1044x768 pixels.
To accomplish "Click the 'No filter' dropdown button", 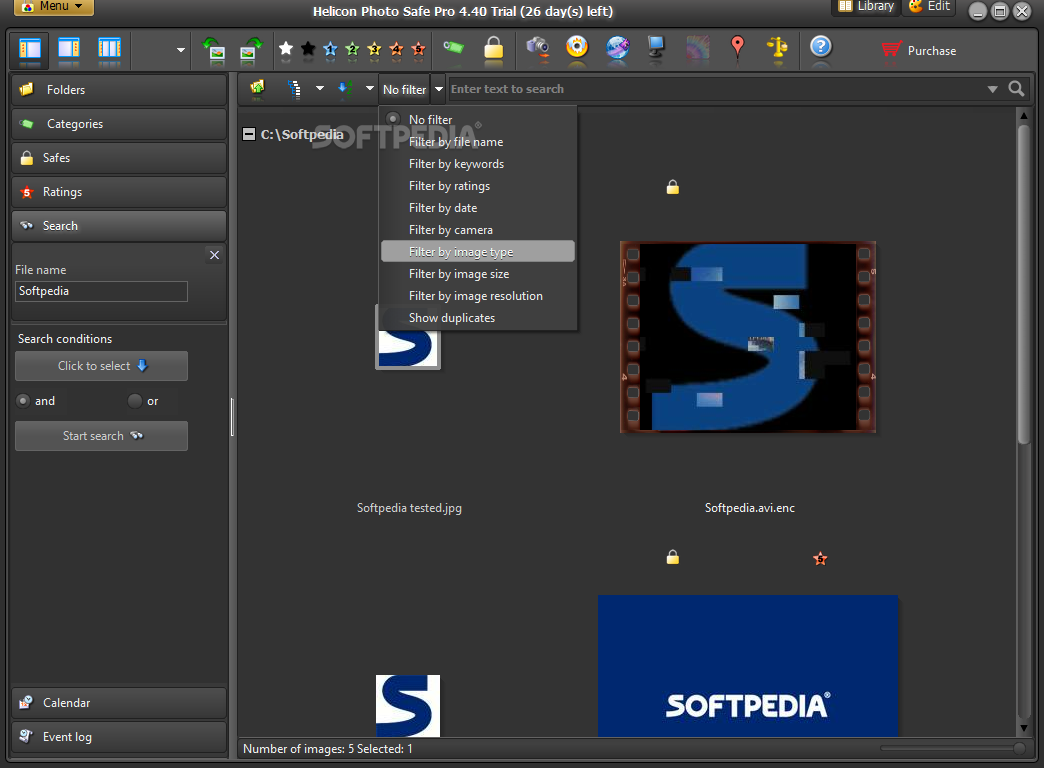I will pos(404,89).
